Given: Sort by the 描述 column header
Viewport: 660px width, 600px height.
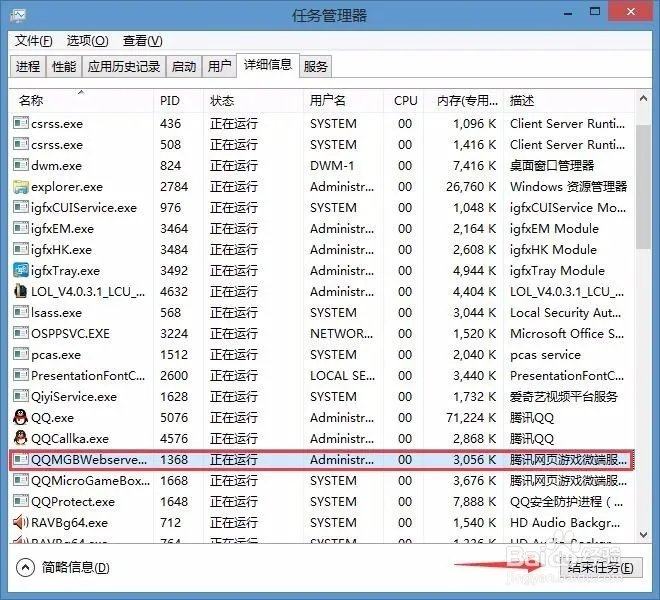Looking at the screenshot, I should click(x=568, y=101).
